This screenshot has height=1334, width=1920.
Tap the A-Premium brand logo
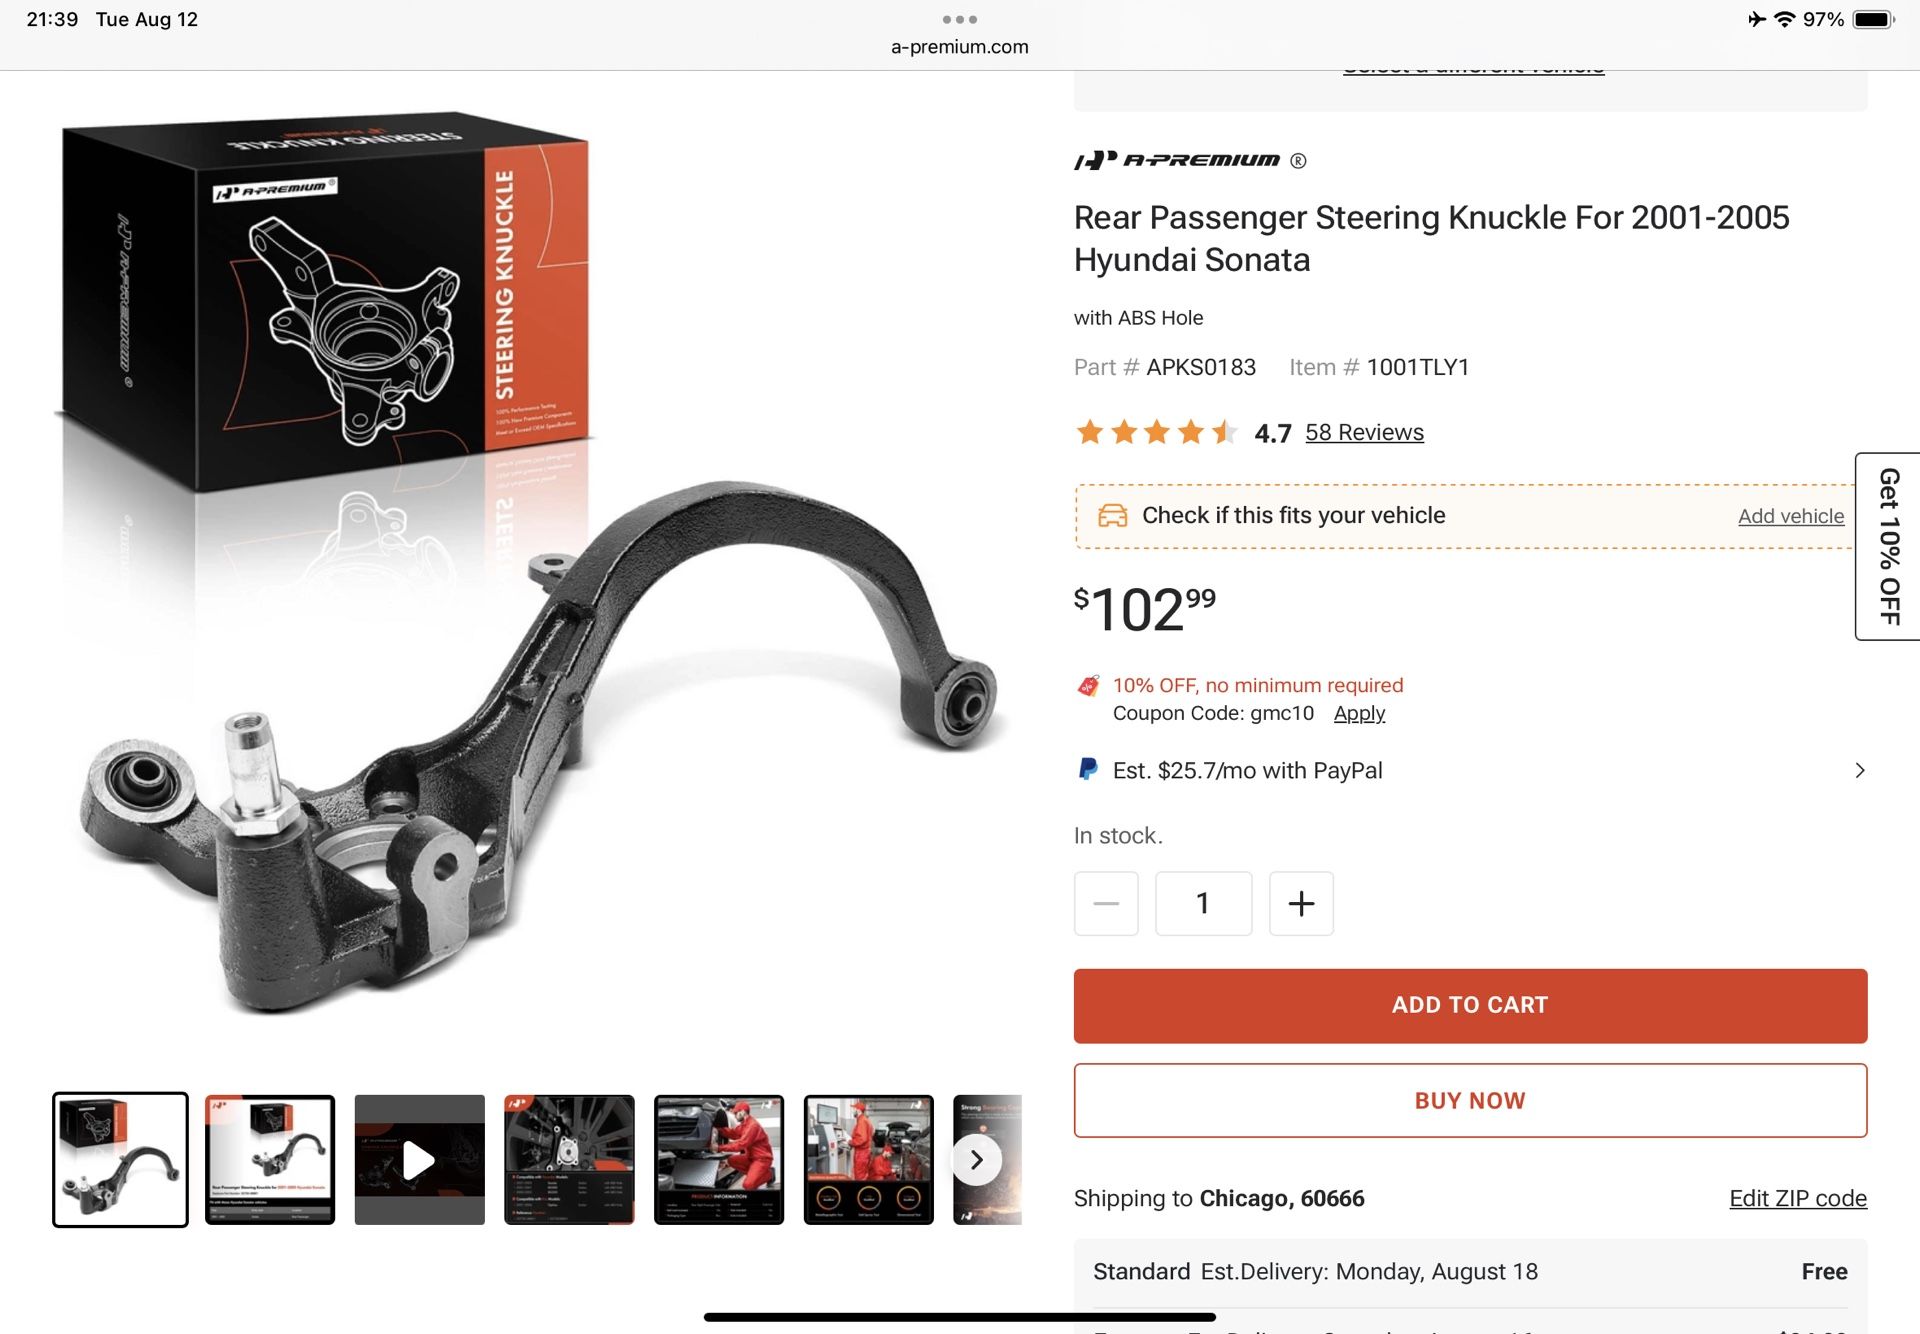1177,160
